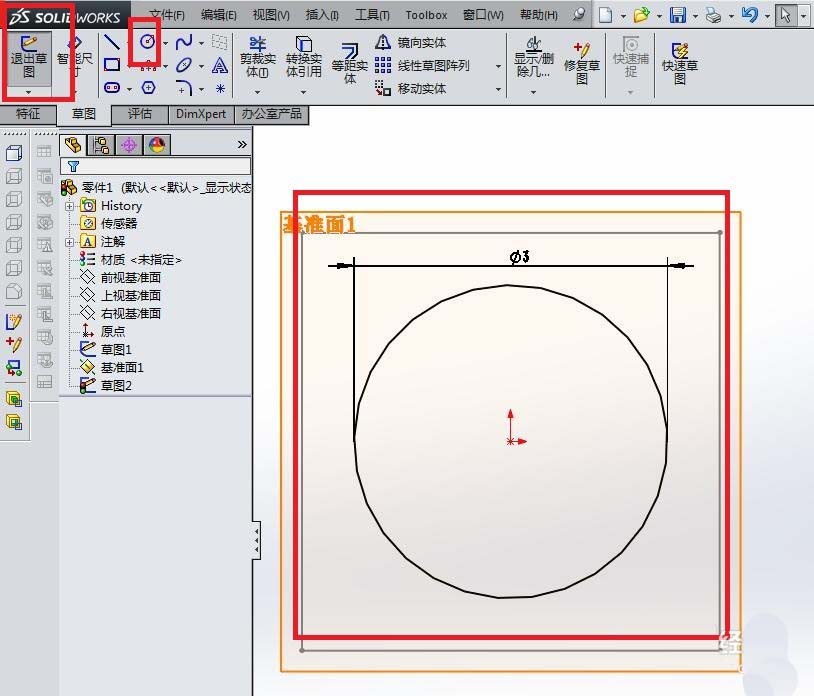The image size is (814, 696).
Task: Open the 帮助(H) menu
Action: [539, 15]
